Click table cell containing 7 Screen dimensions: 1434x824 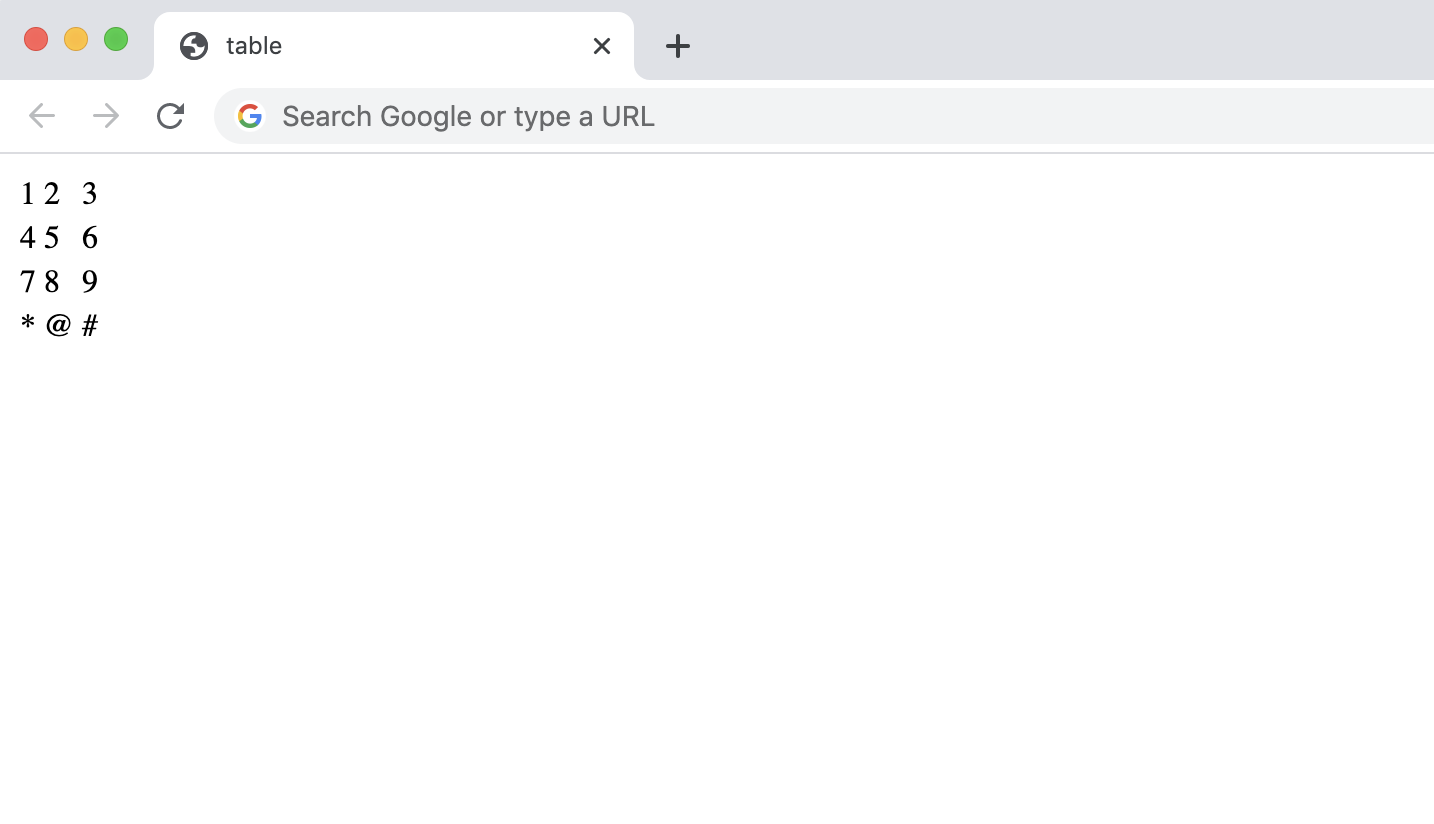[x=28, y=281]
